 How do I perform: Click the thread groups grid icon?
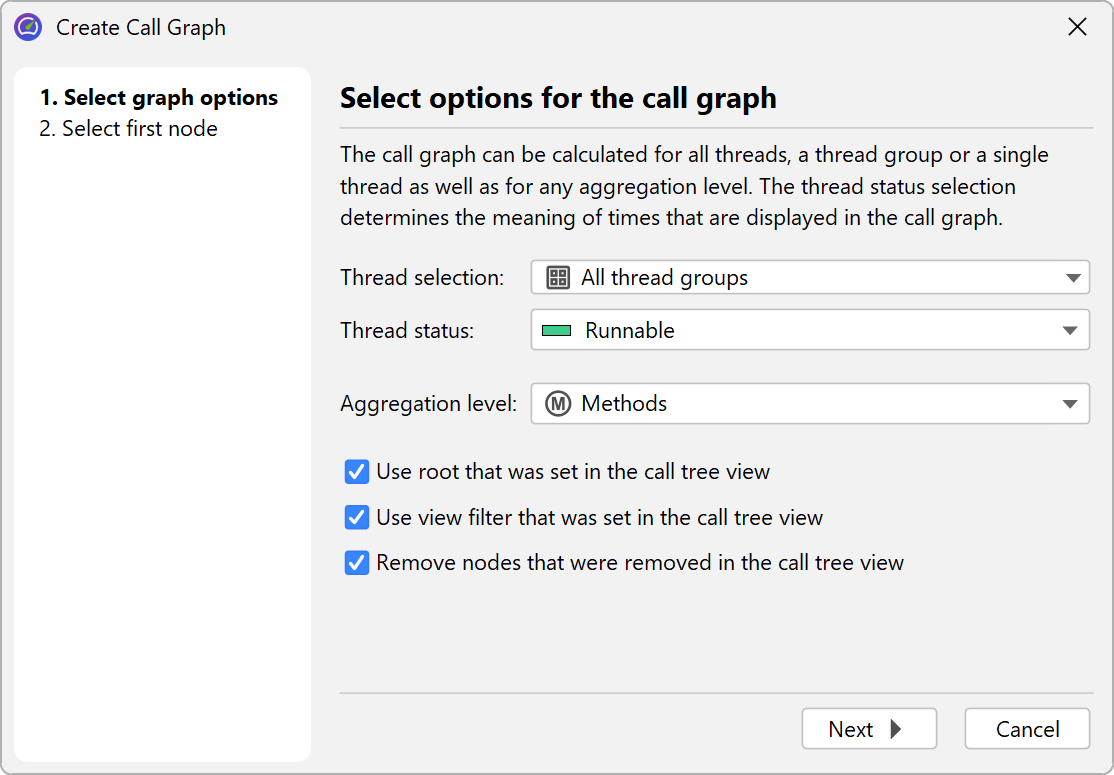[x=558, y=278]
